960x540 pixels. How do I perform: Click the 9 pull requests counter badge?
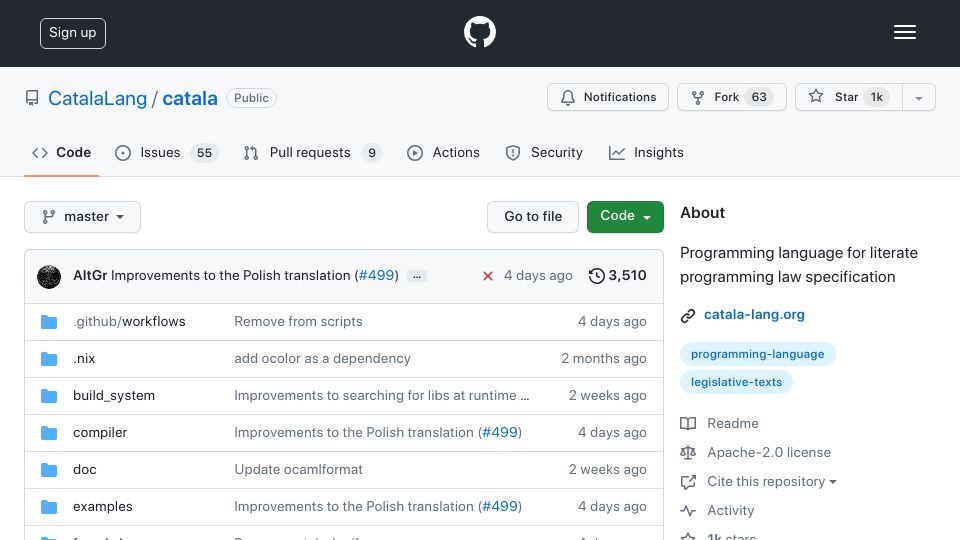pyautogui.click(x=372, y=152)
